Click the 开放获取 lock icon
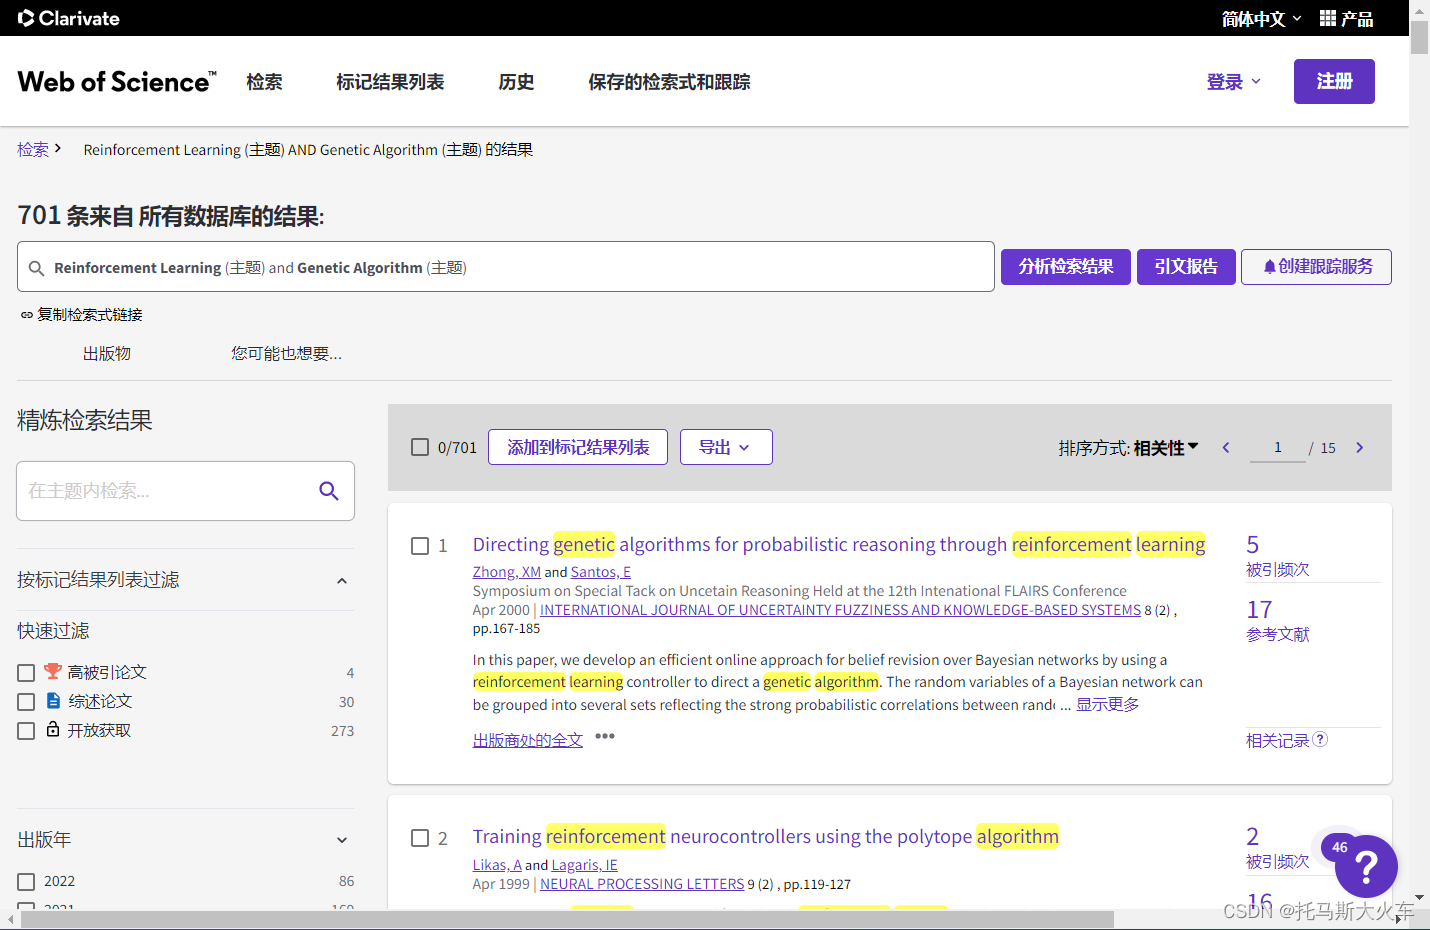This screenshot has width=1430, height=930. [53, 729]
